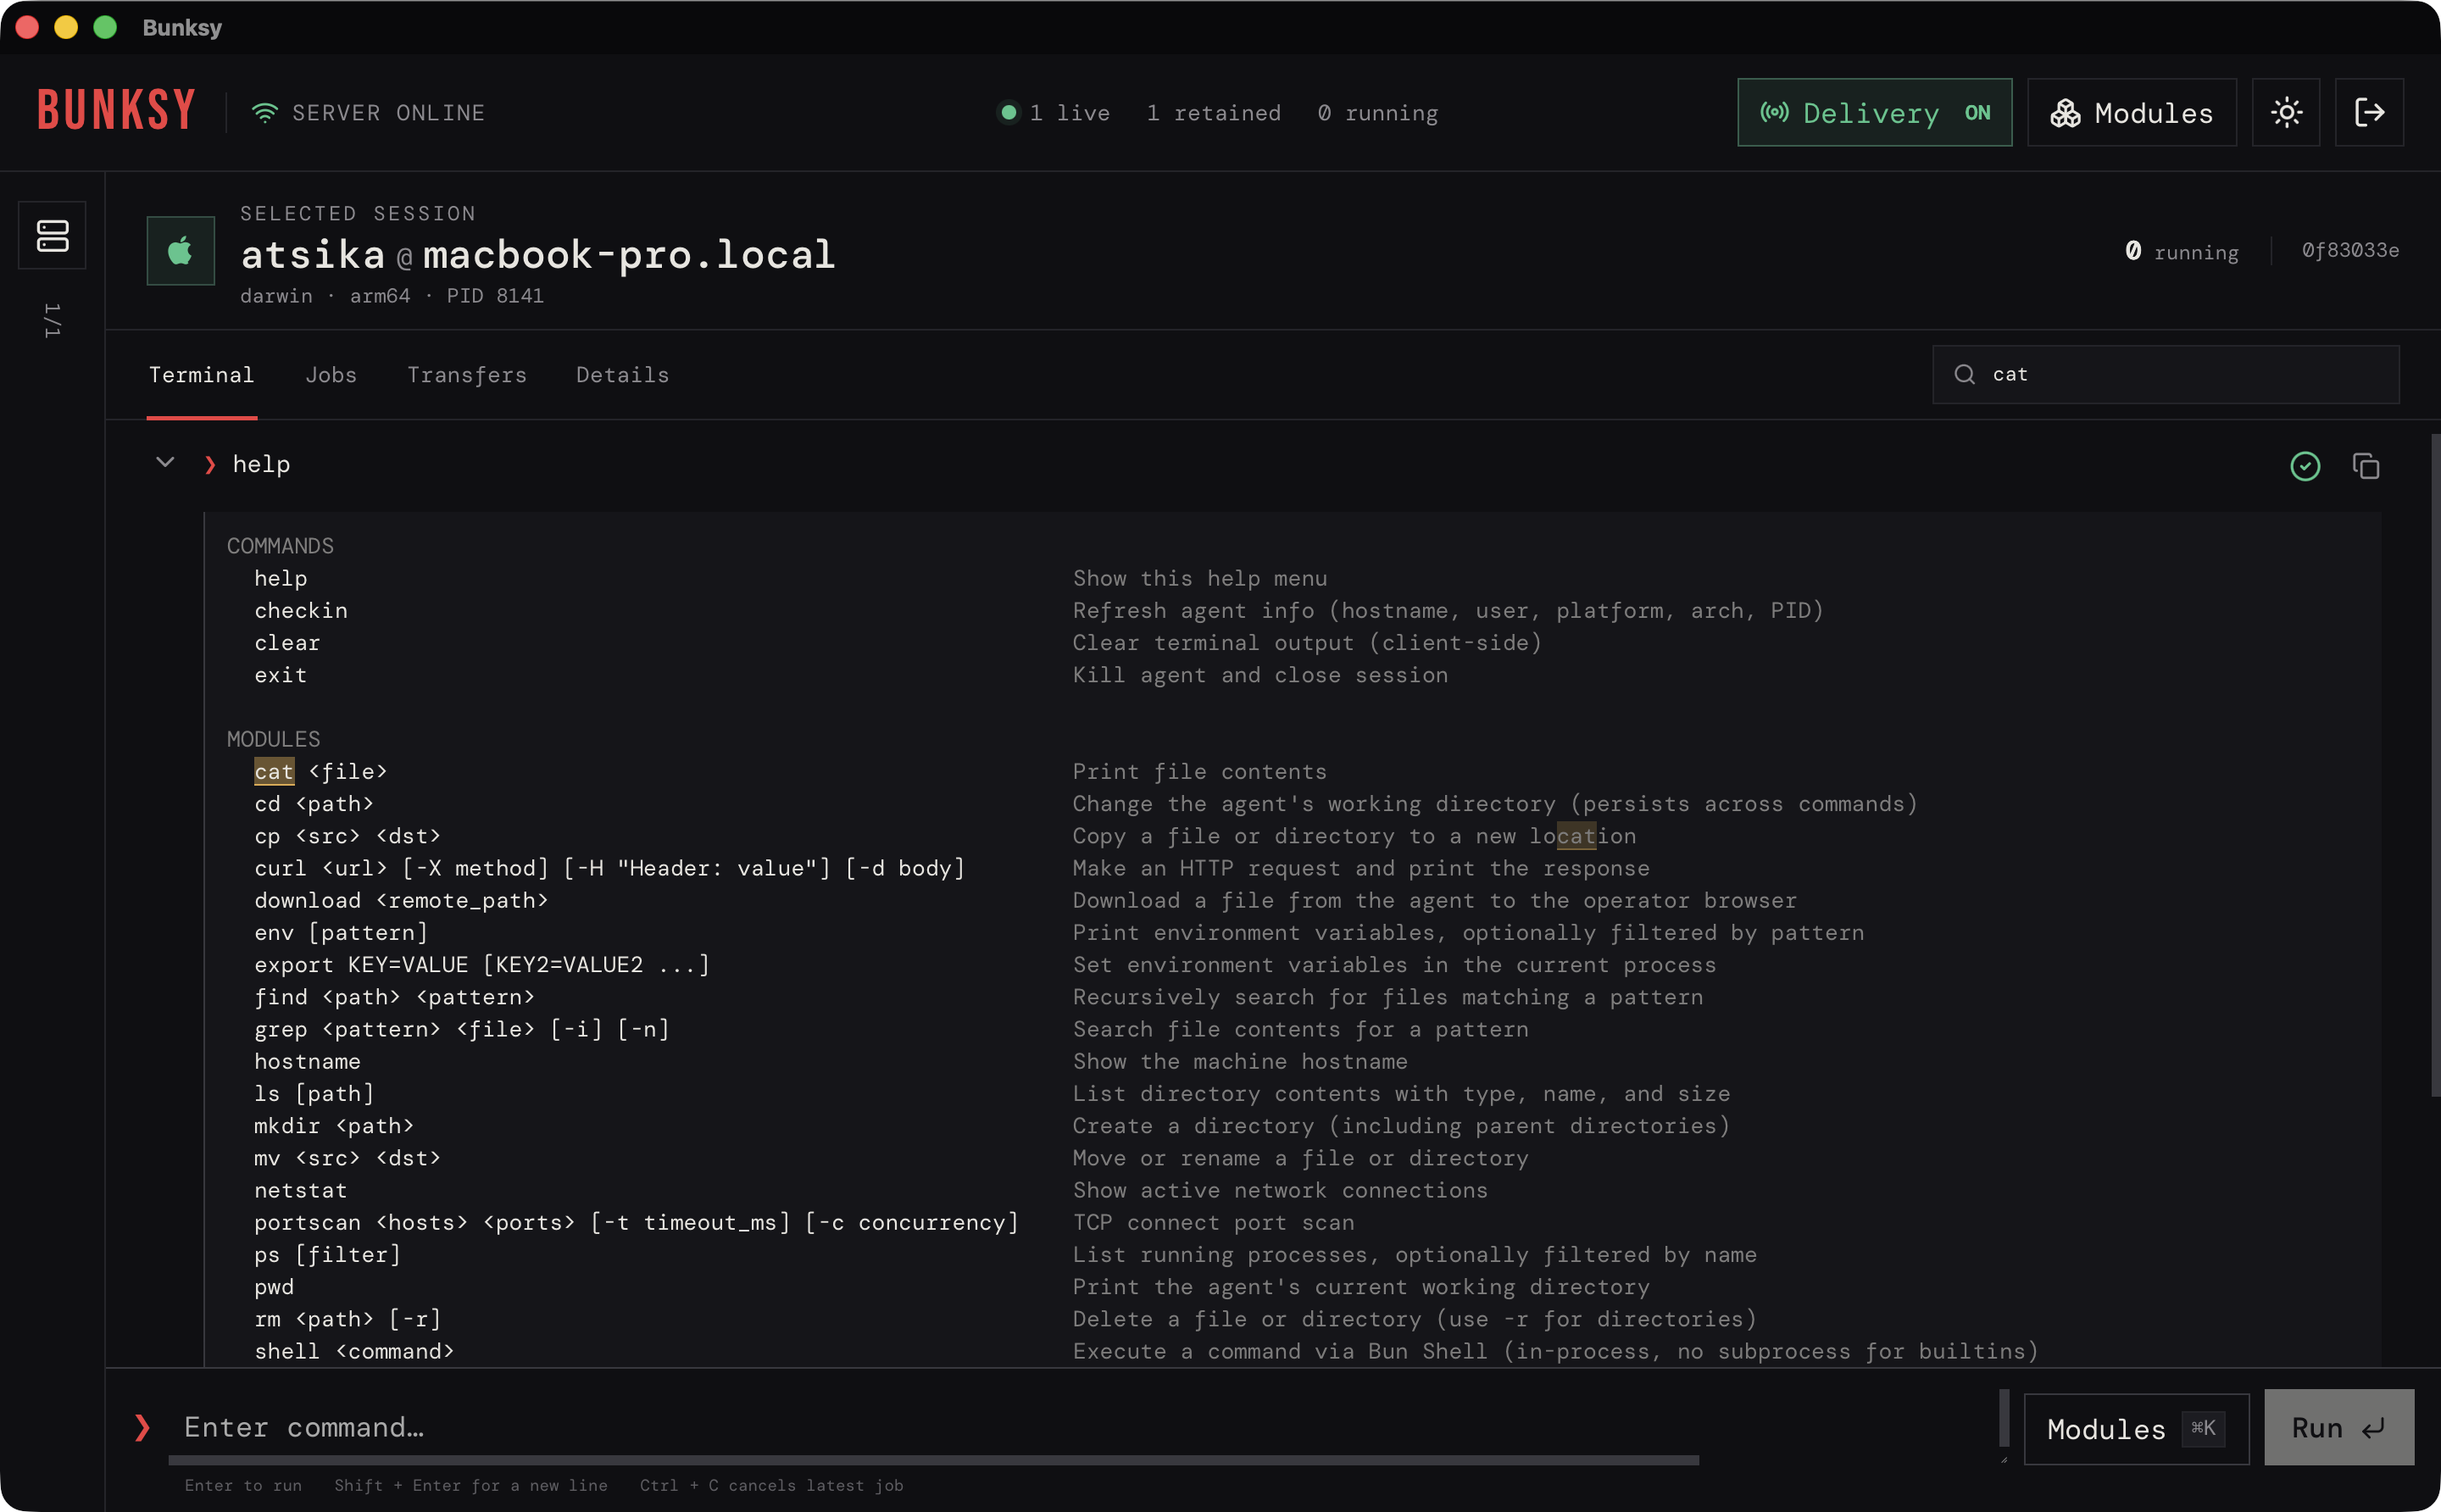This screenshot has width=2441, height=1512.
Task: Click the darwin · arm64 · PID 8141 text
Action: pyautogui.click(x=392, y=296)
